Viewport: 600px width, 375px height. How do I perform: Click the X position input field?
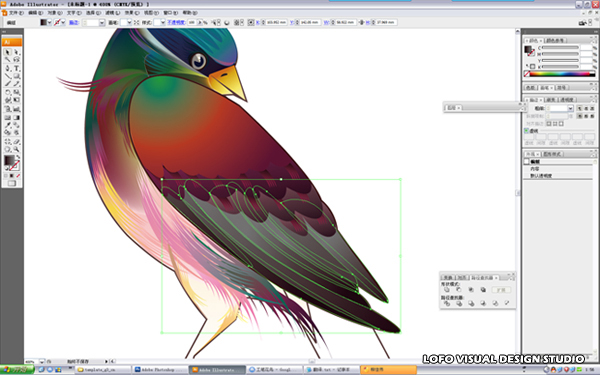pyautogui.click(x=276, y=23)
